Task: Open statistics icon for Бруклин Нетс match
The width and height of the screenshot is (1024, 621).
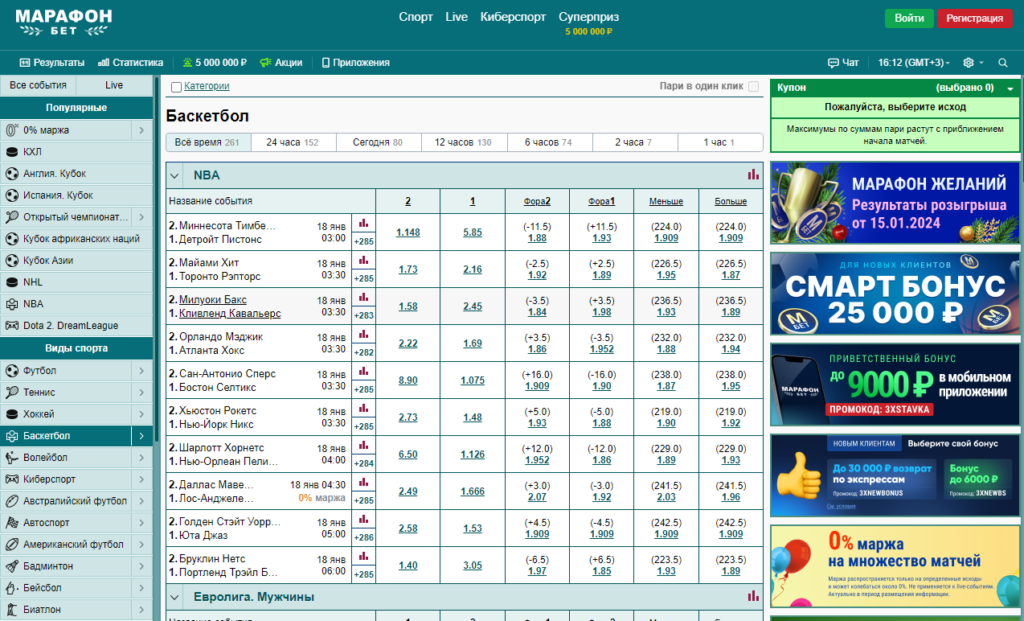Action: coord(363,557)
